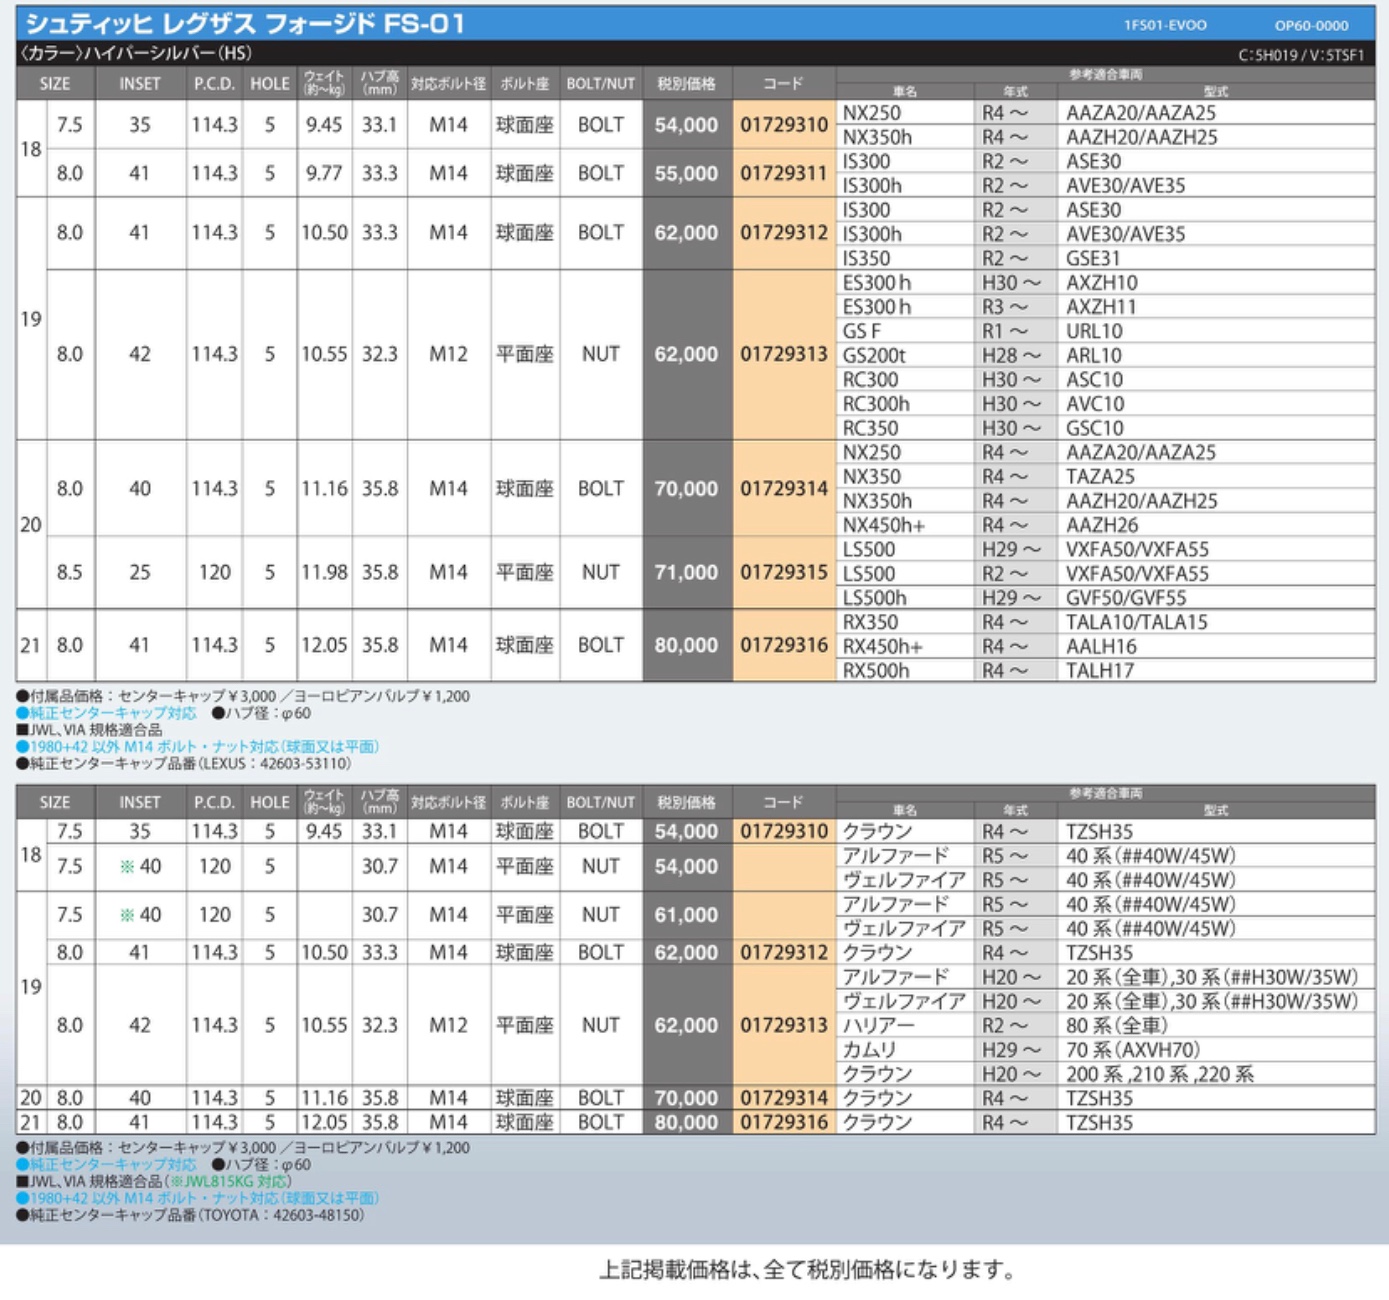Screen dimensions: 1389x1300
Task: Select the NX450h+ car name
Action: pos(884,525)
